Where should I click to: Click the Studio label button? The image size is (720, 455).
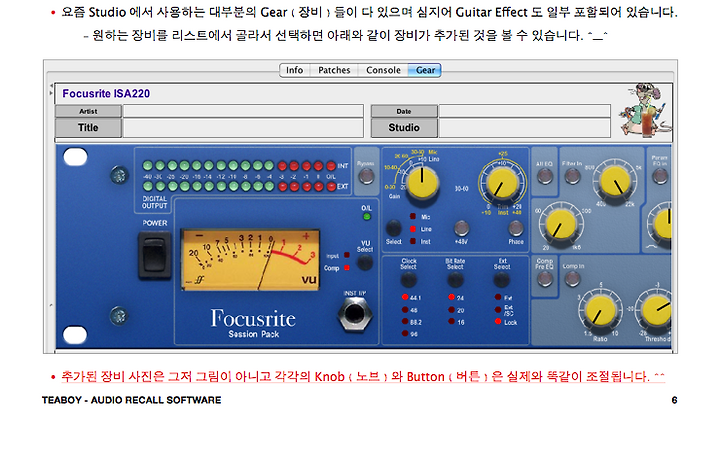(404, 128)
